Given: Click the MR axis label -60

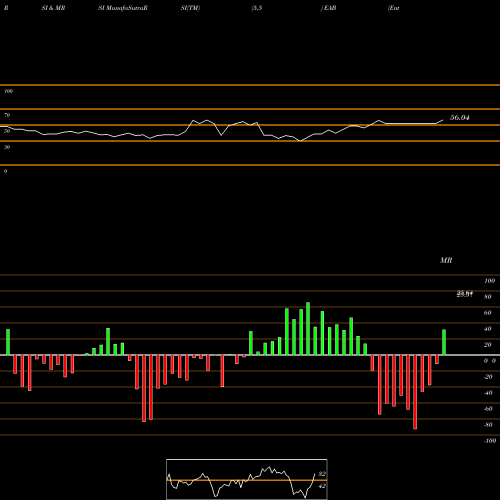Looking at the screenshot, I should 488,409.
